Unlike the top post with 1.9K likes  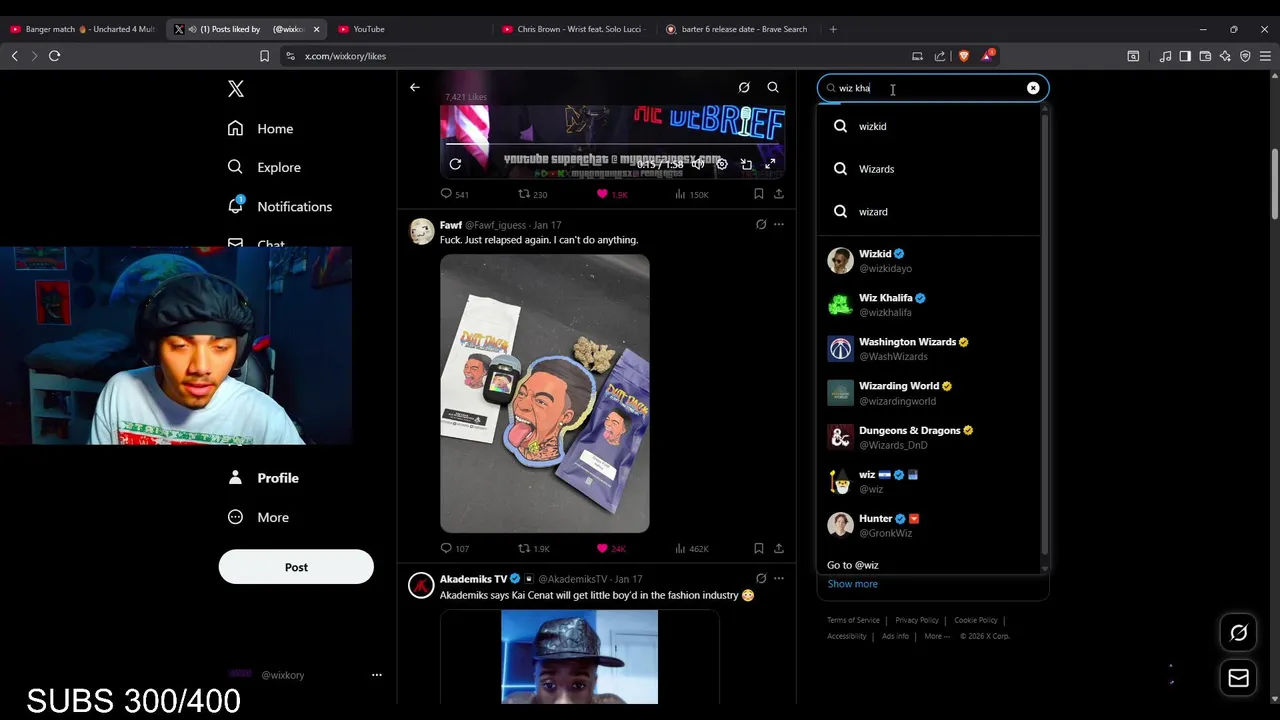pyautogui.click(x=612, y=194)
